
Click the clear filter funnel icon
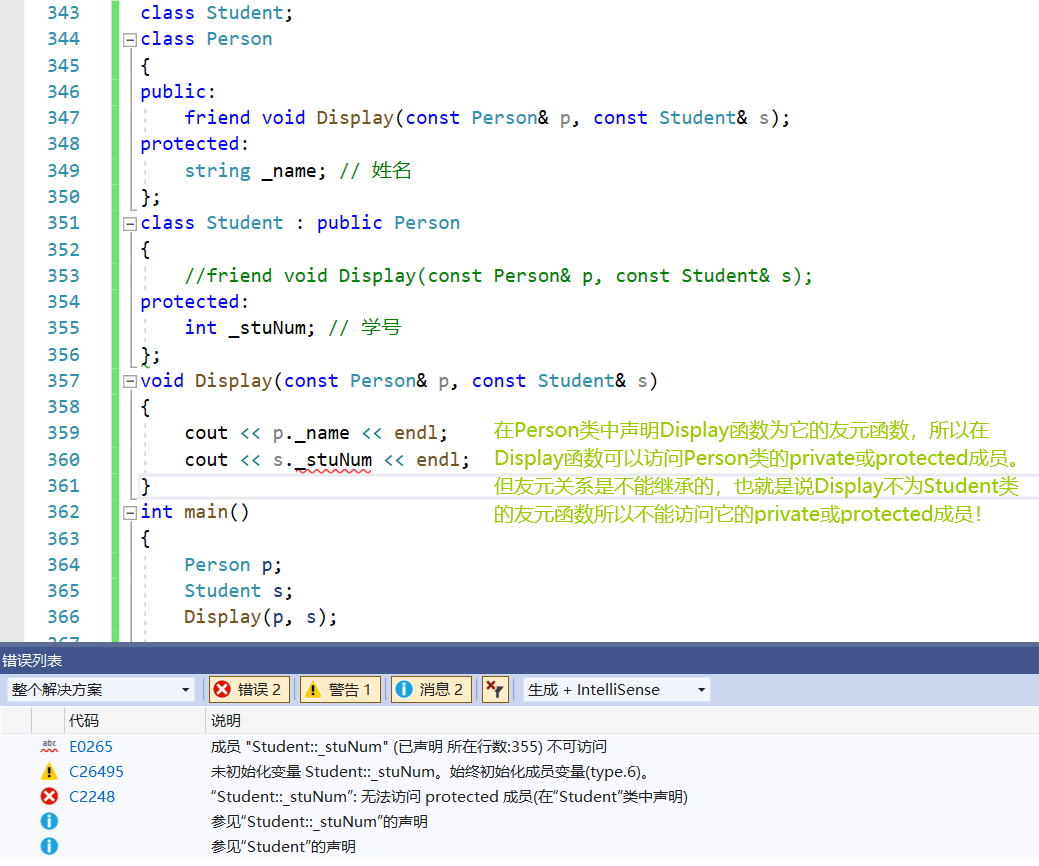[x=495, y=690]
